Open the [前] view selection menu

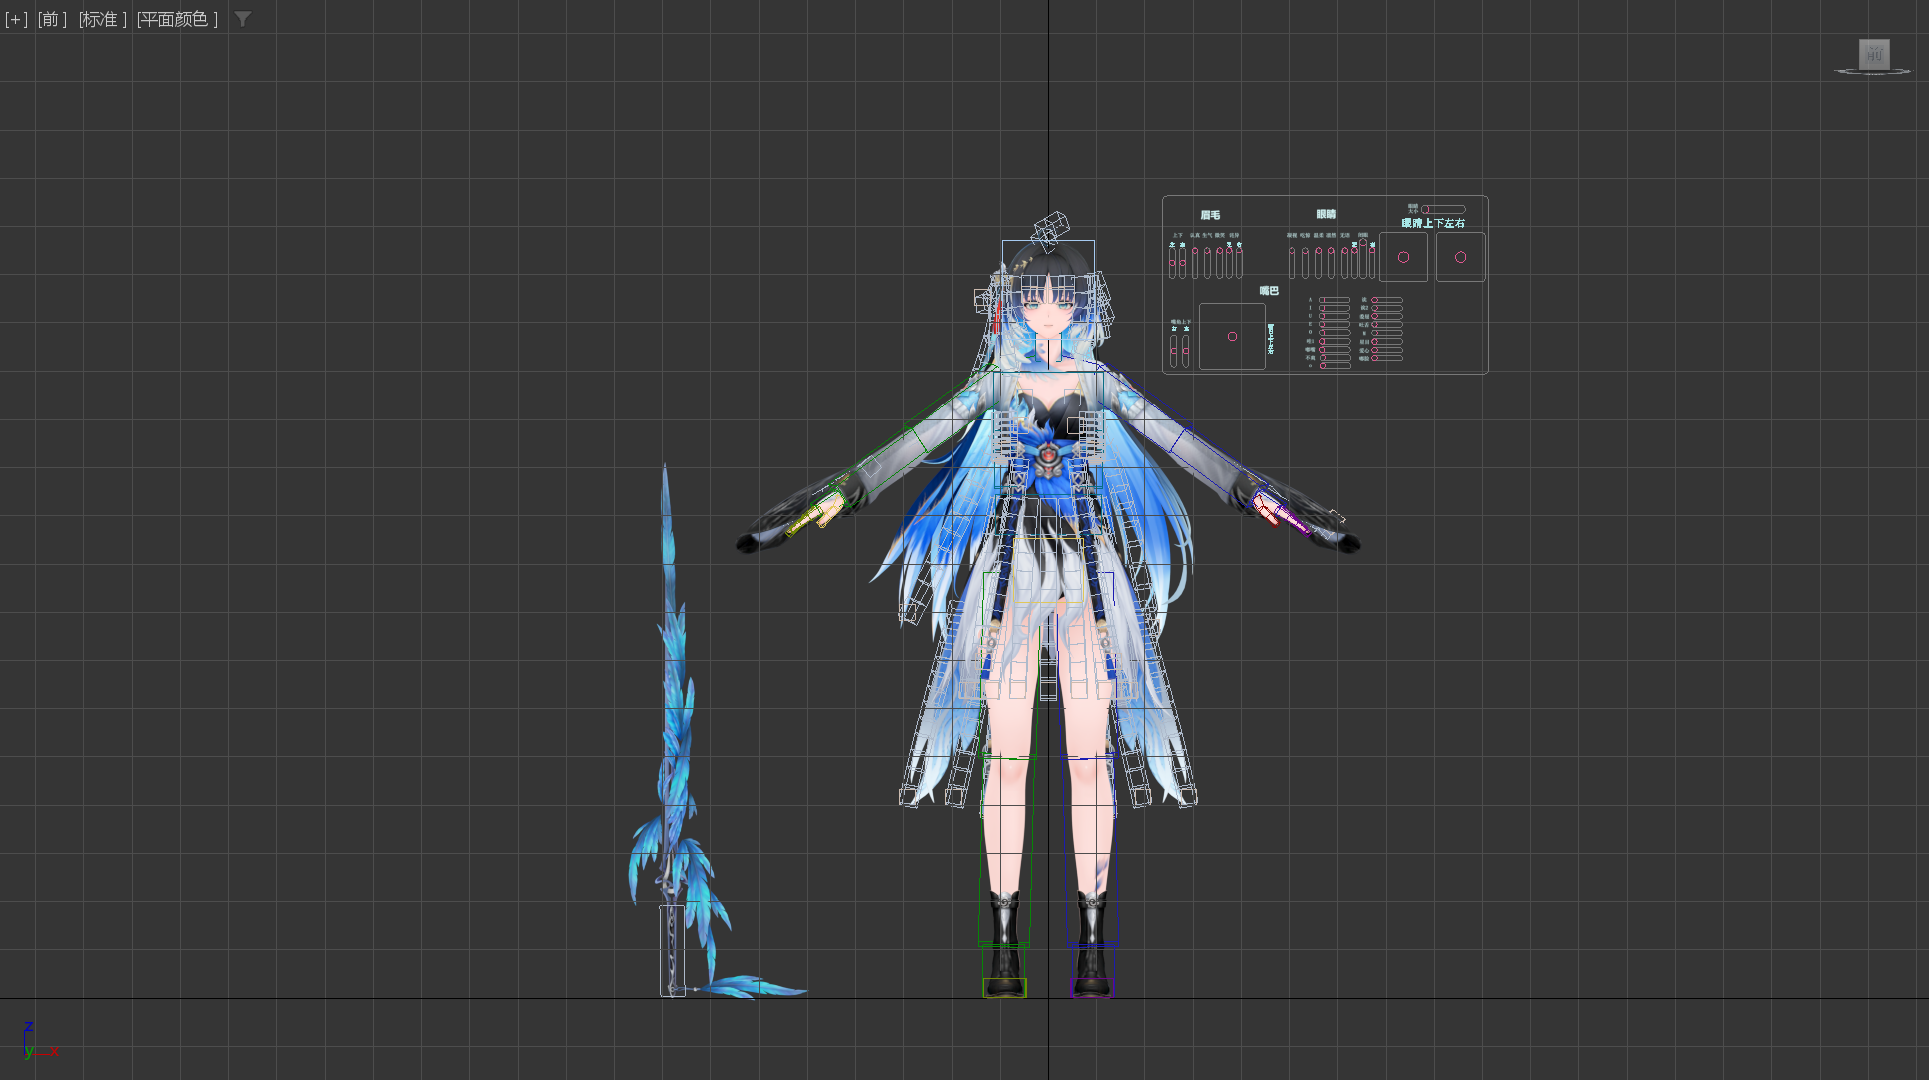point(52,19)
